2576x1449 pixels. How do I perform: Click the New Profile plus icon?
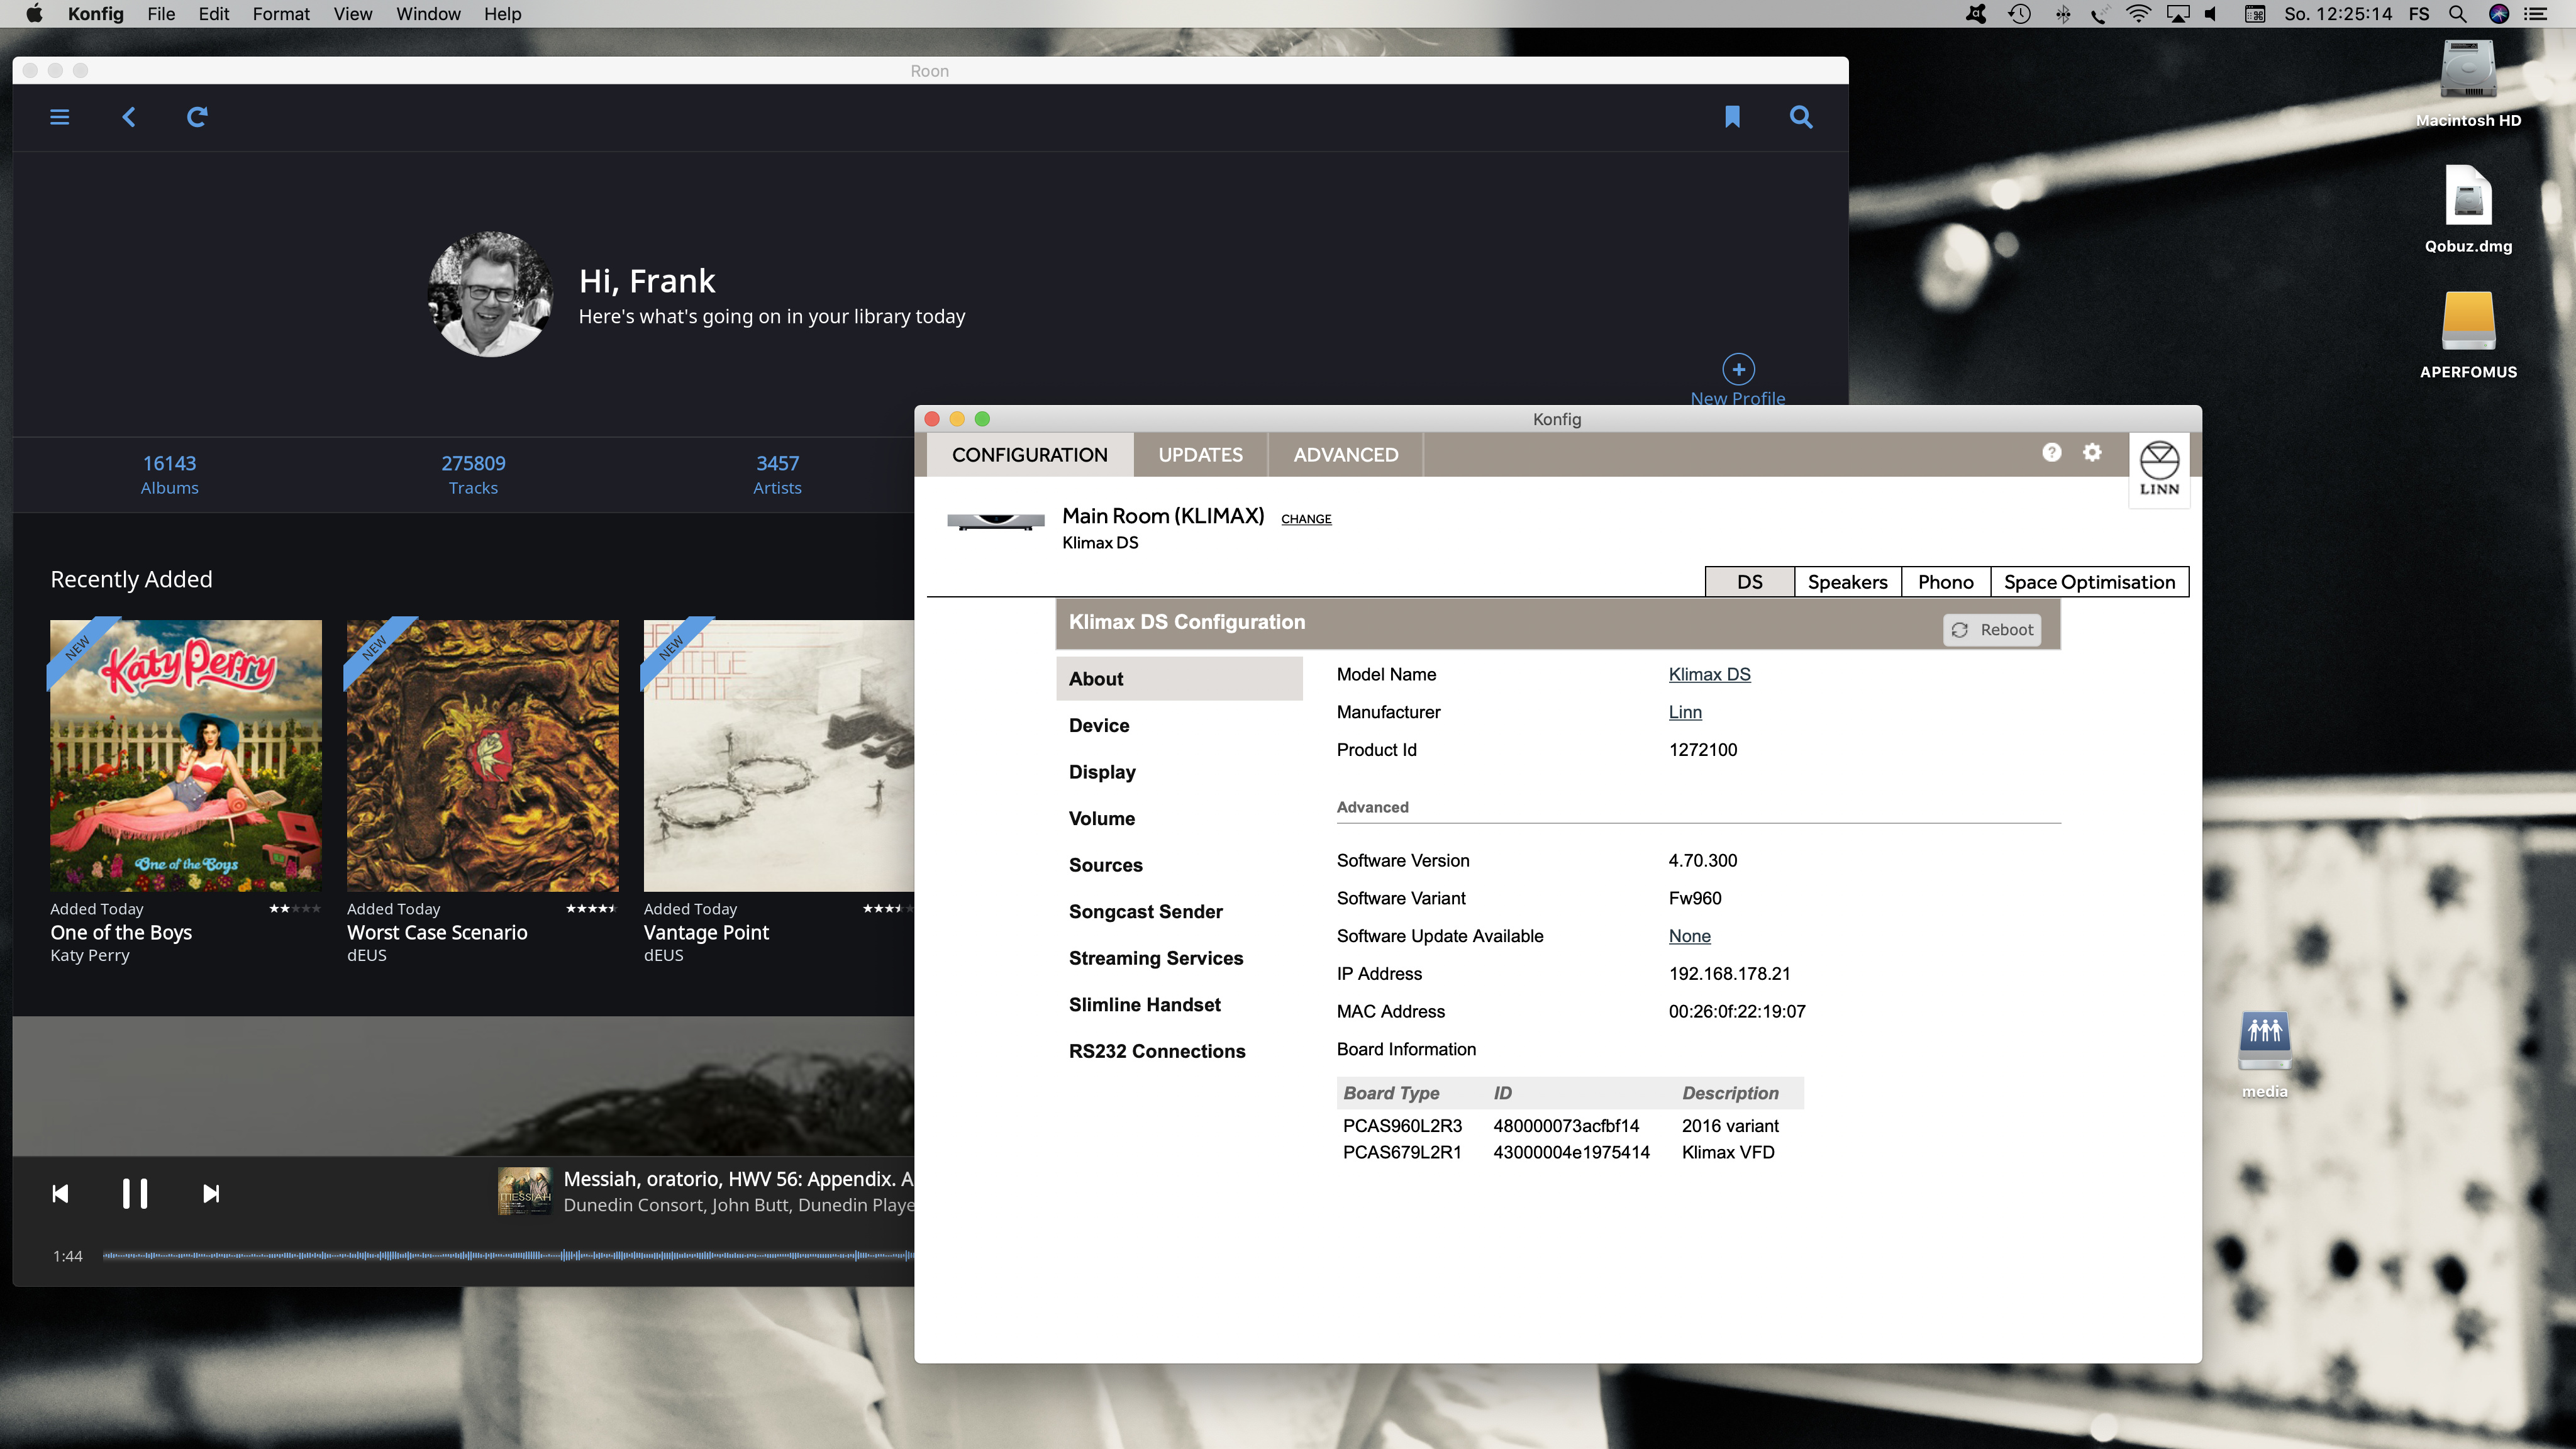(x=1738, y=369)
